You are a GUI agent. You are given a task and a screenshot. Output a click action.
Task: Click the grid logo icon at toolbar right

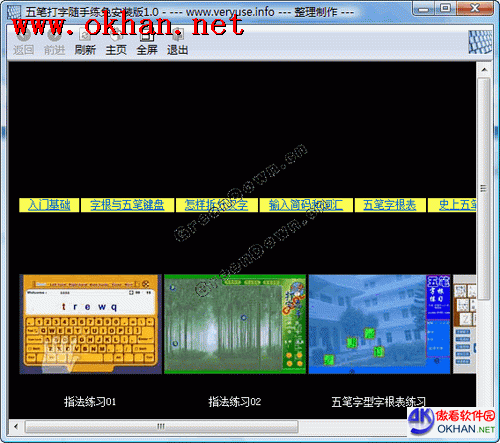coord(480,42)
